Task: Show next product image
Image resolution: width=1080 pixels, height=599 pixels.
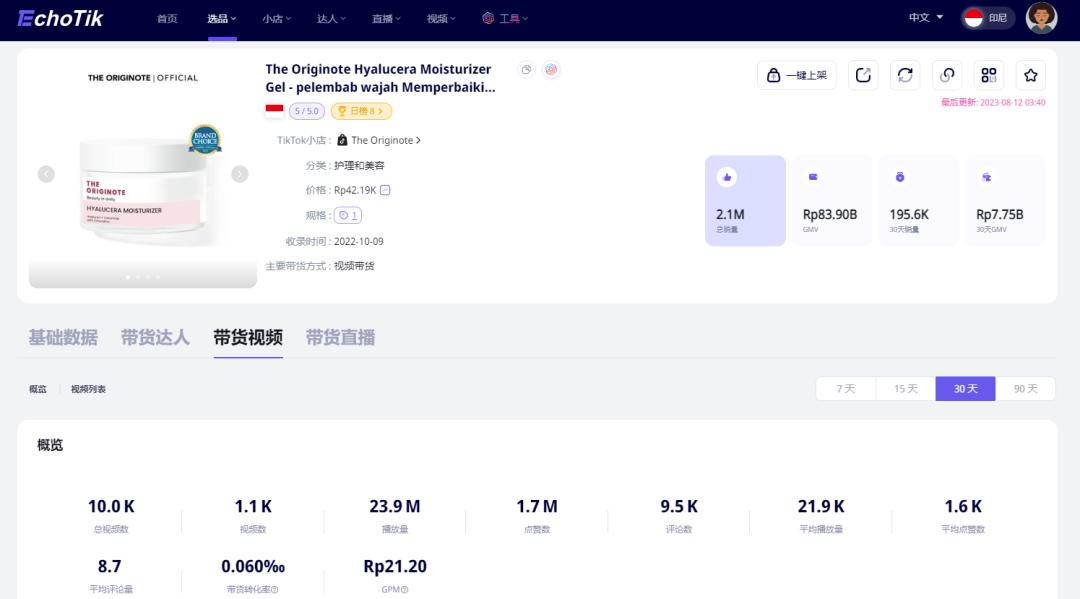Action: click(x=240, y=174)
